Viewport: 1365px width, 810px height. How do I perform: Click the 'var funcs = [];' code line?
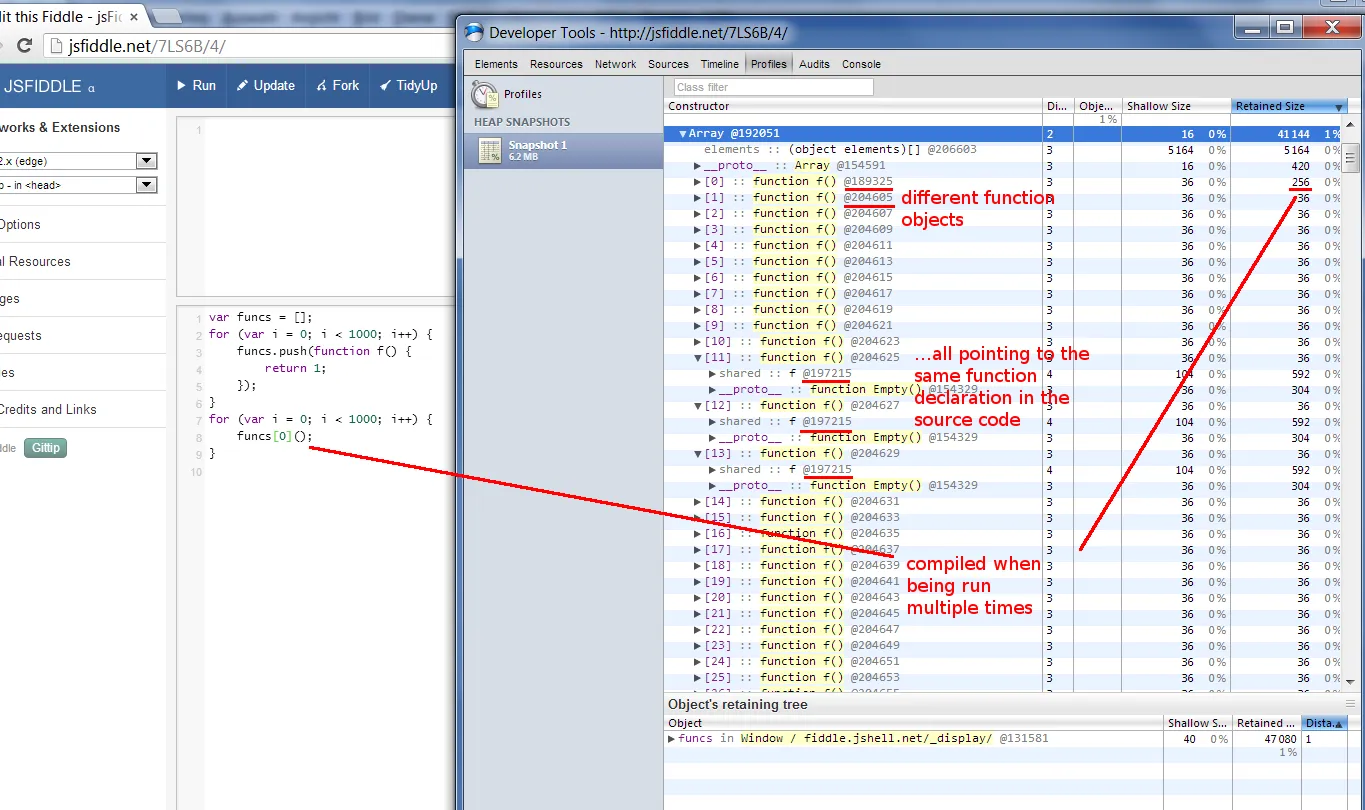pos(261,317)
